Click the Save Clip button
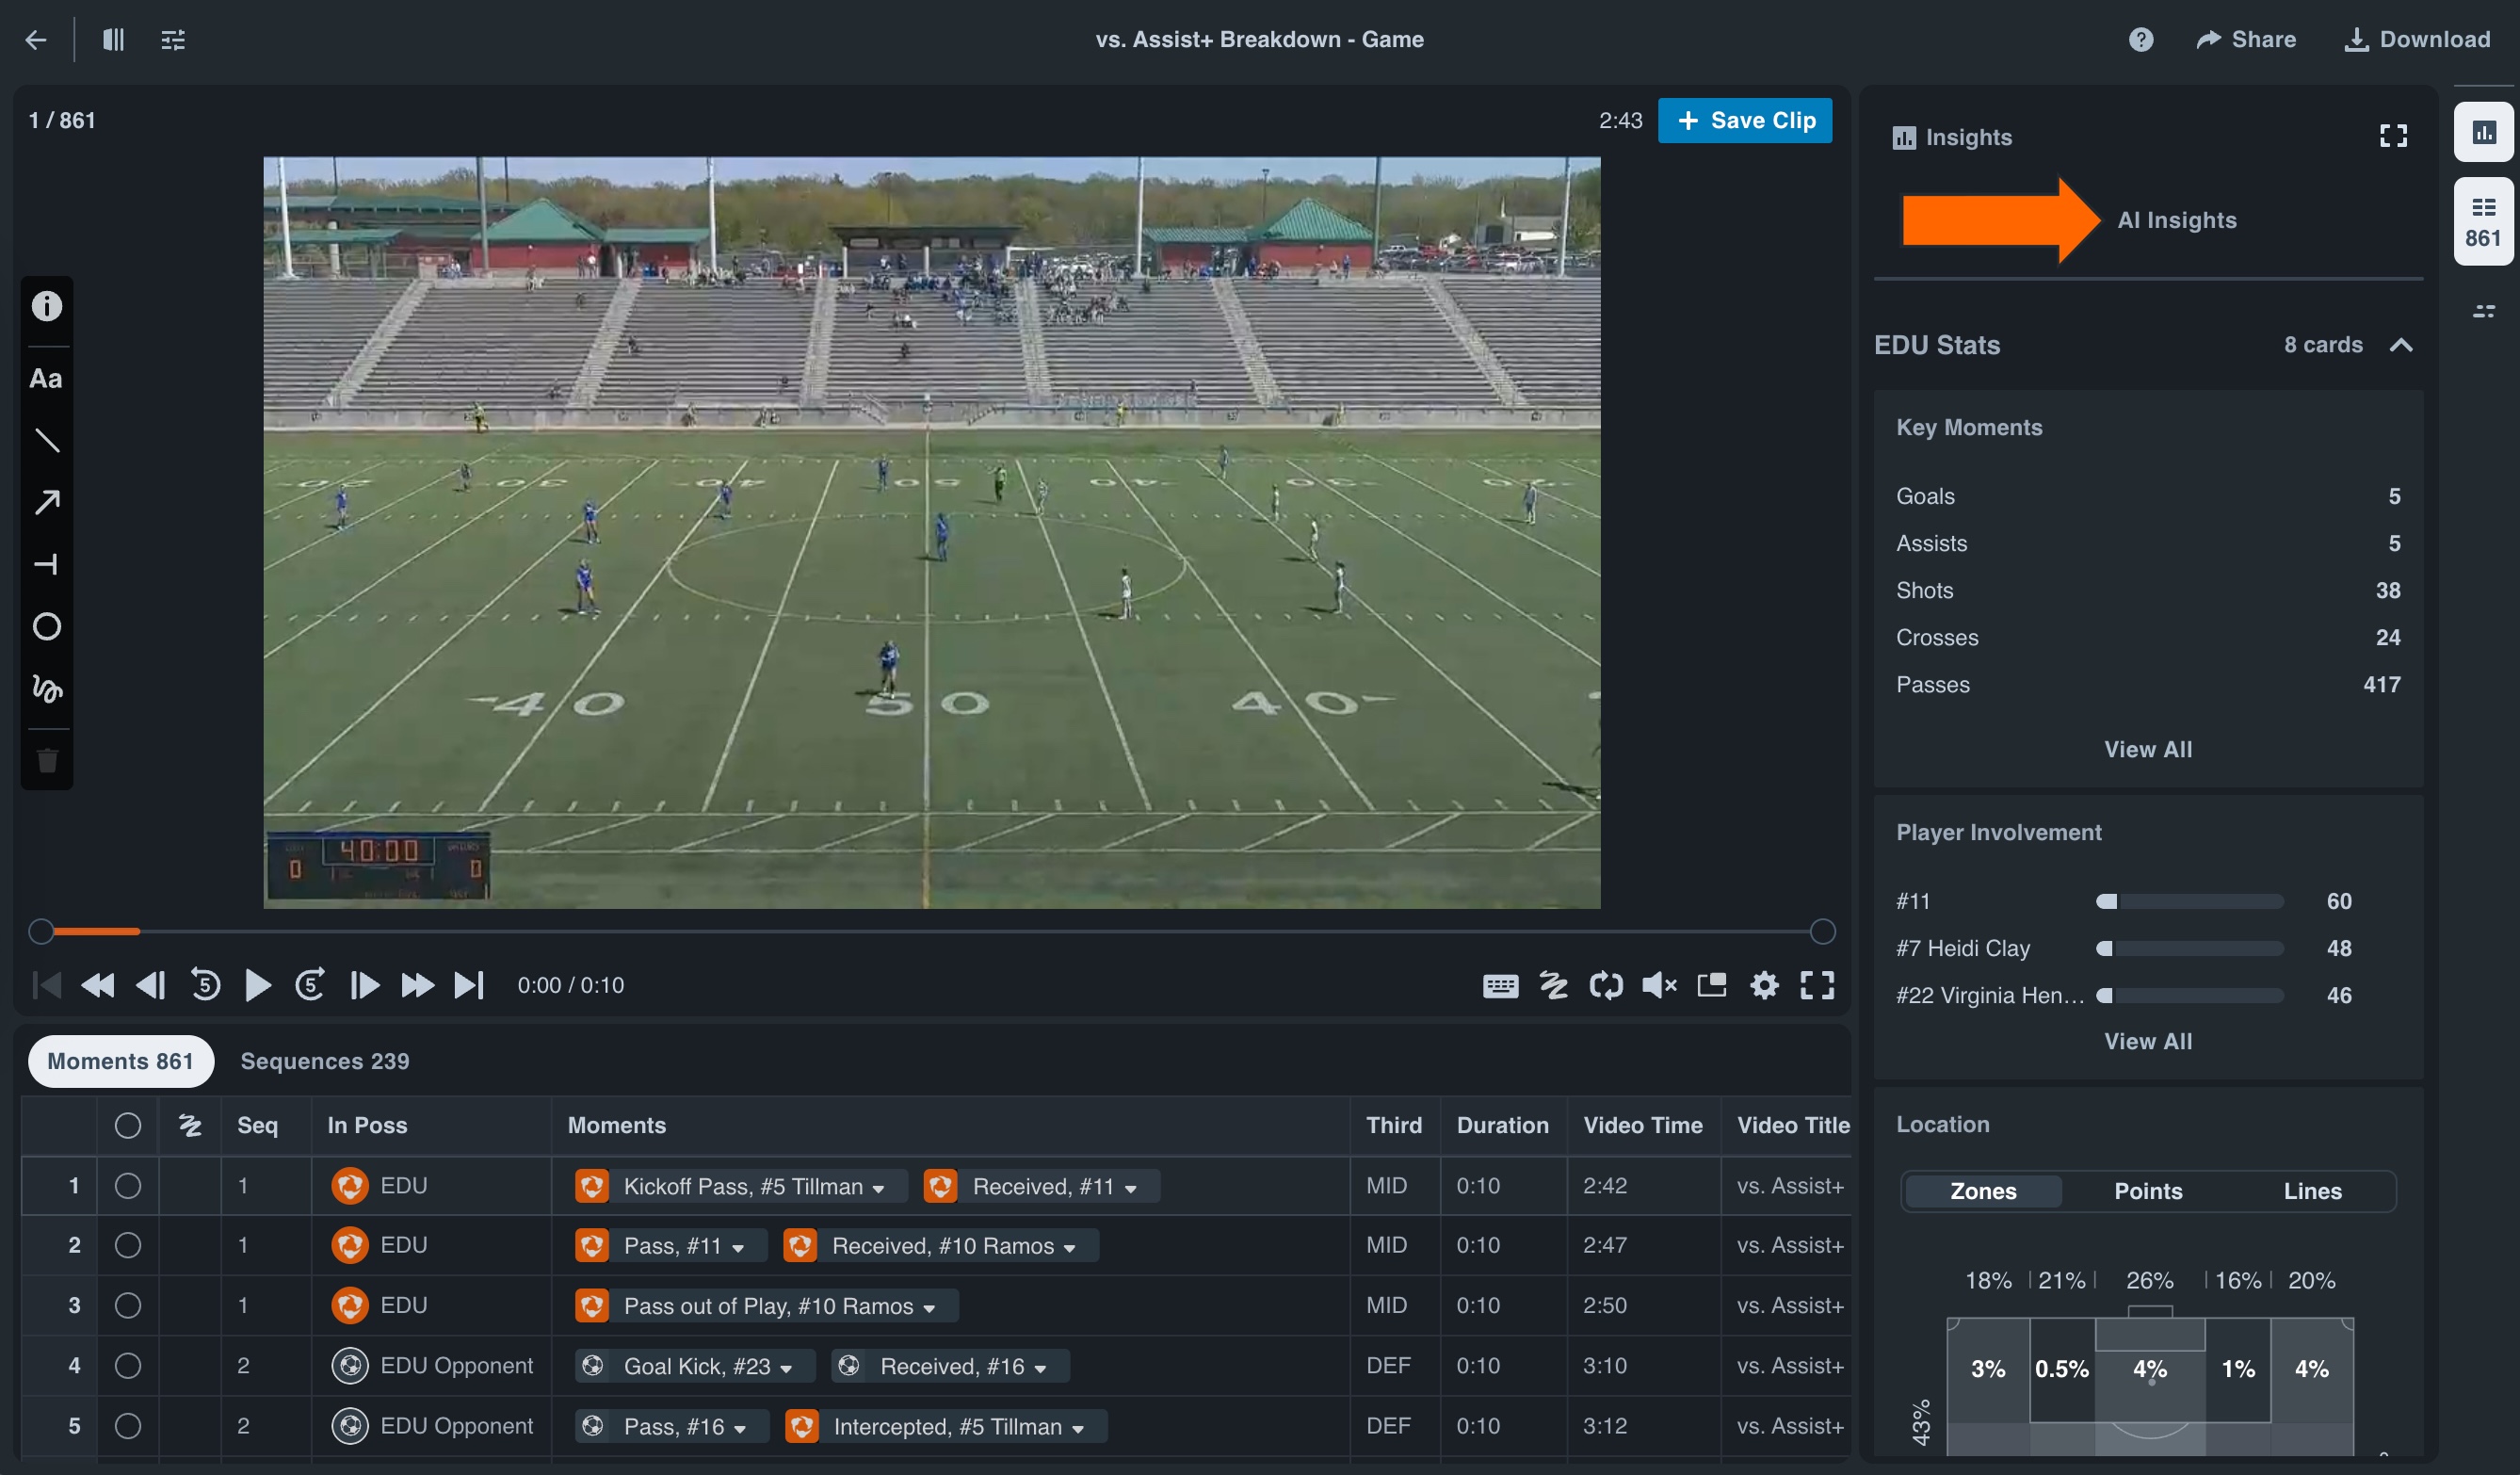Screen dimensions: 2520x1475 click(1745, 121)
